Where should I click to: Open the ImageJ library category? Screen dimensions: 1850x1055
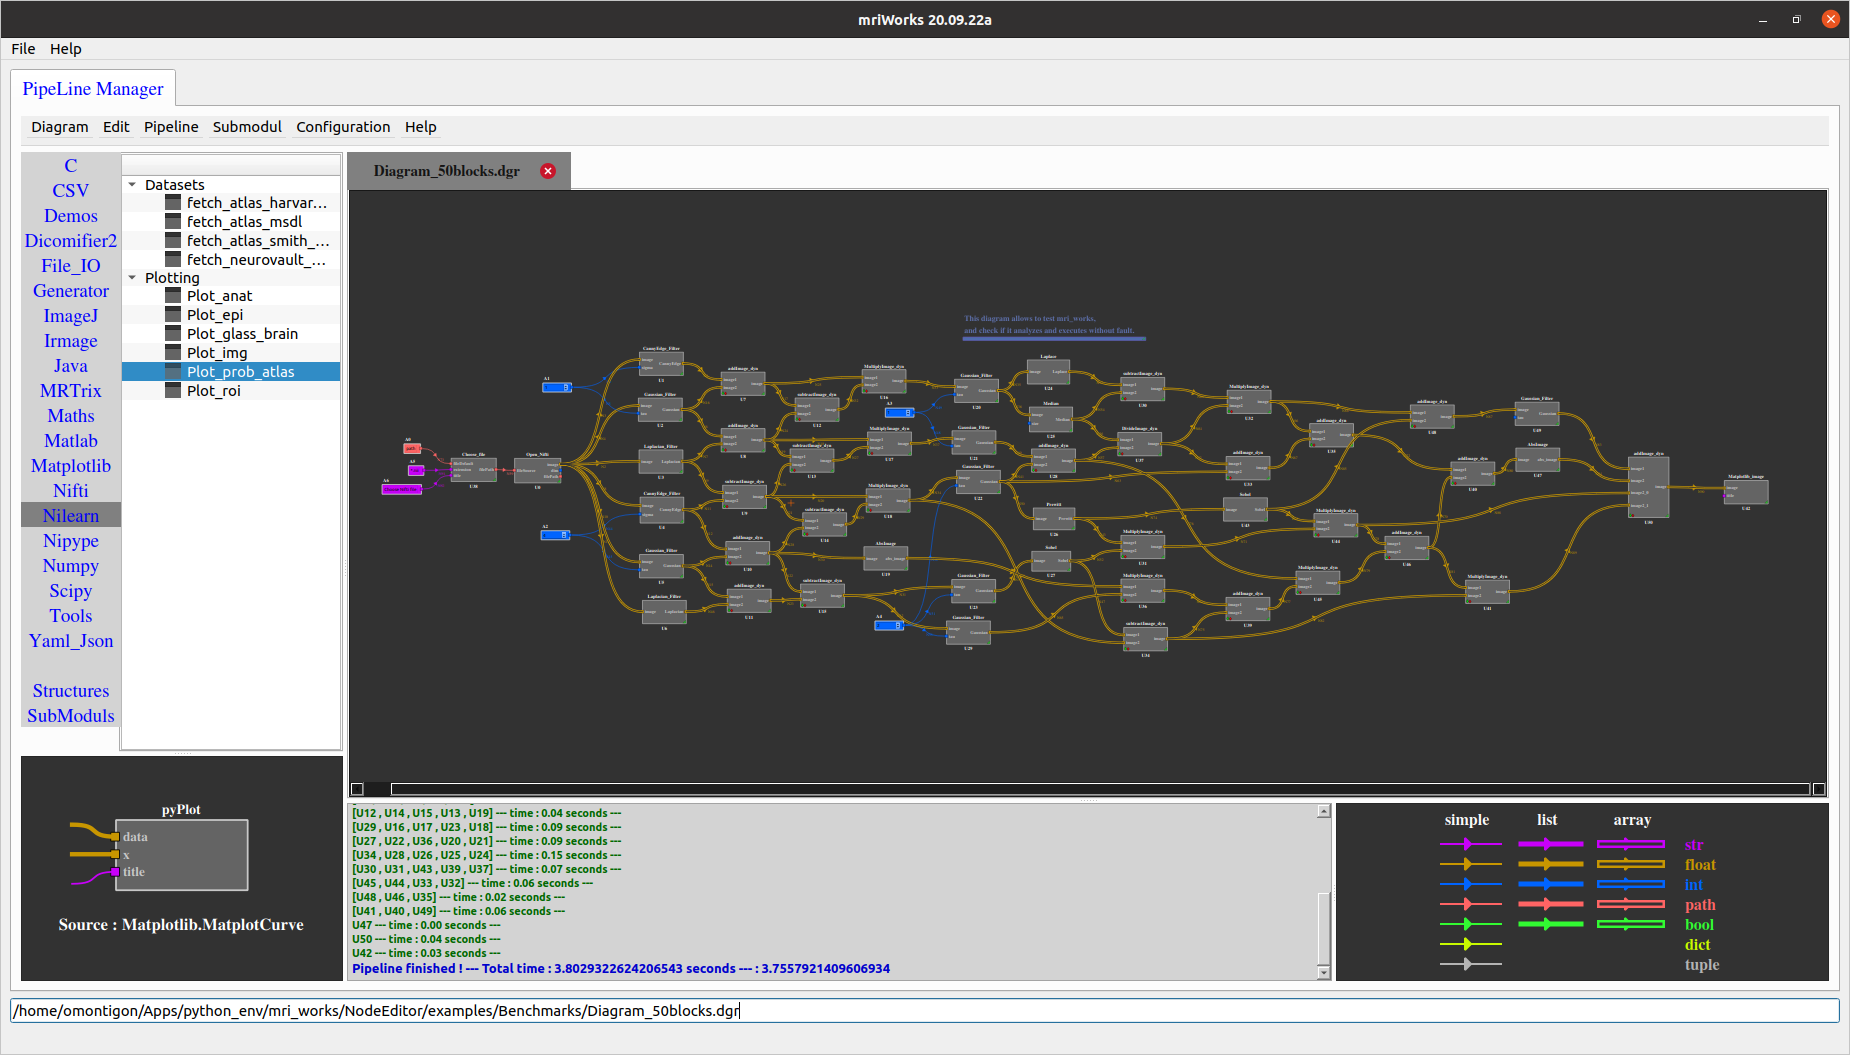[x=71, y=316]
